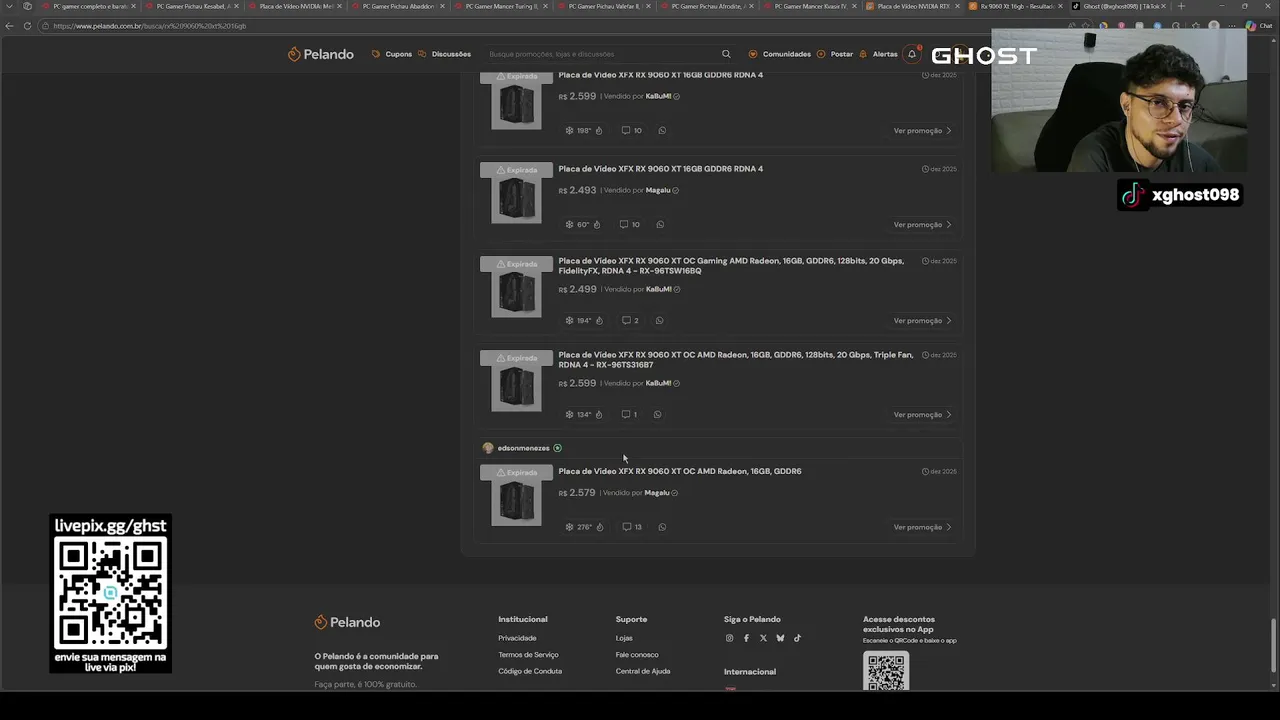Open the Termos de Serviço link
The image size is (1280, 720).
528,655
